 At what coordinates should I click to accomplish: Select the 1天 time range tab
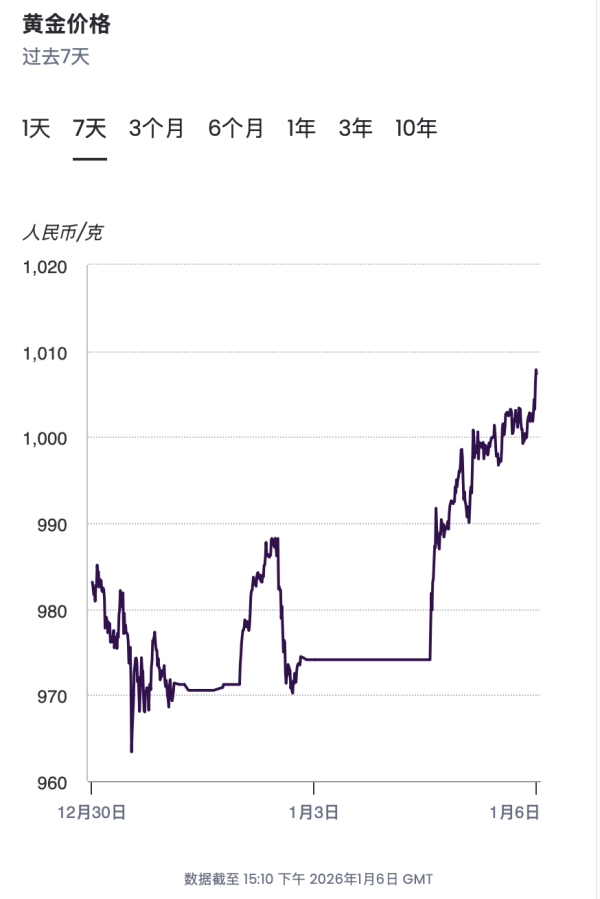click(x=36, y=128)
